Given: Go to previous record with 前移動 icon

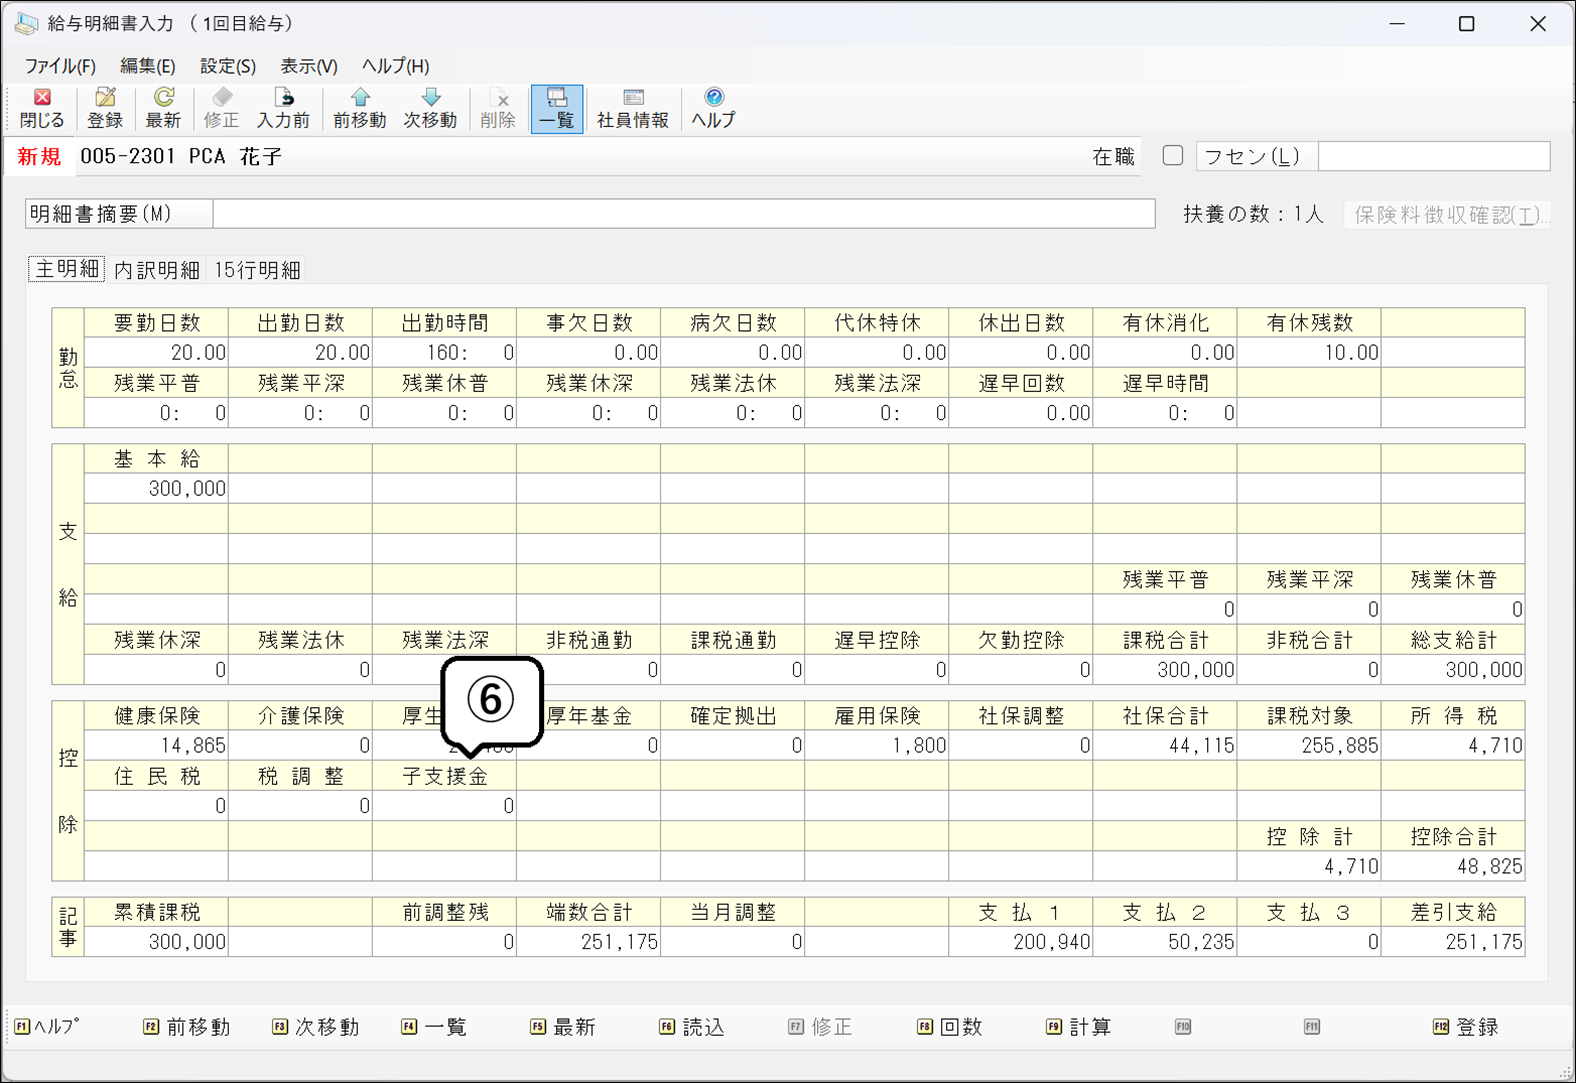Looking at the screenshot, I should click(359, 108).
